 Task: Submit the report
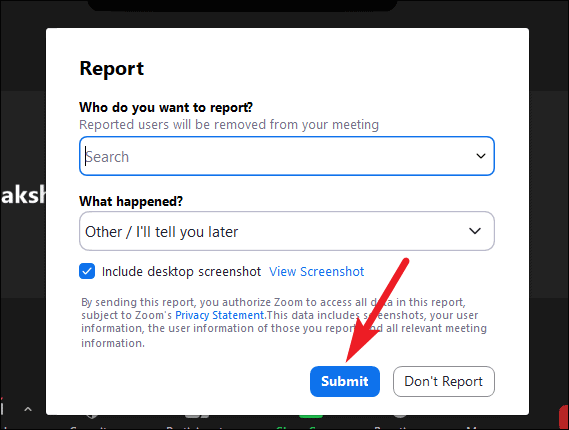point(345,381)
